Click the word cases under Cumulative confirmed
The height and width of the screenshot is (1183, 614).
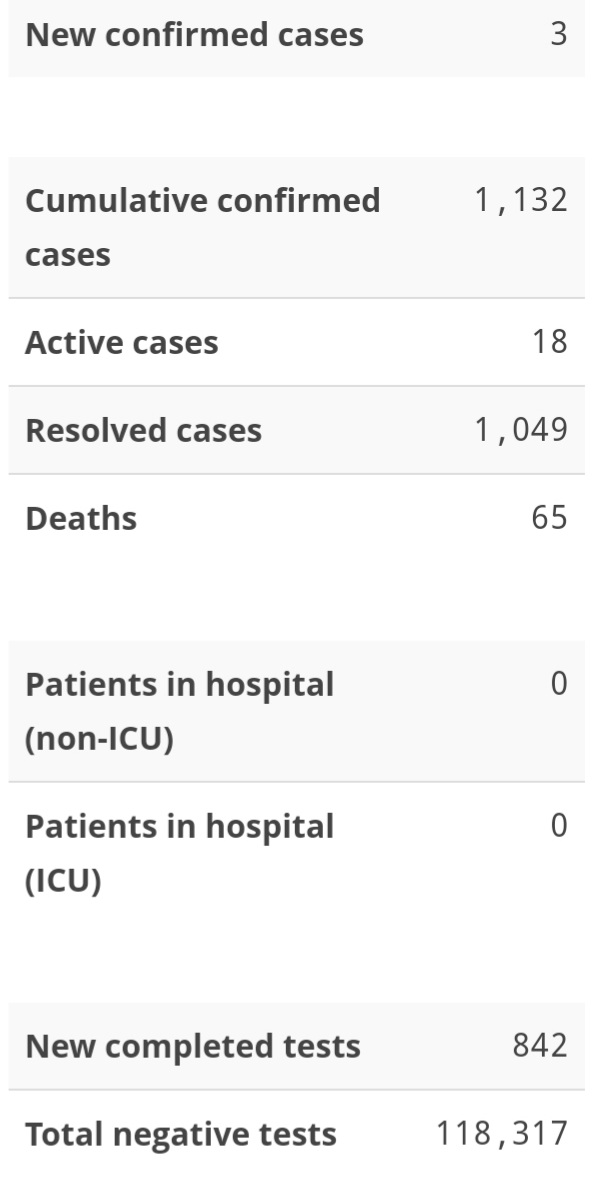(68, 255)
